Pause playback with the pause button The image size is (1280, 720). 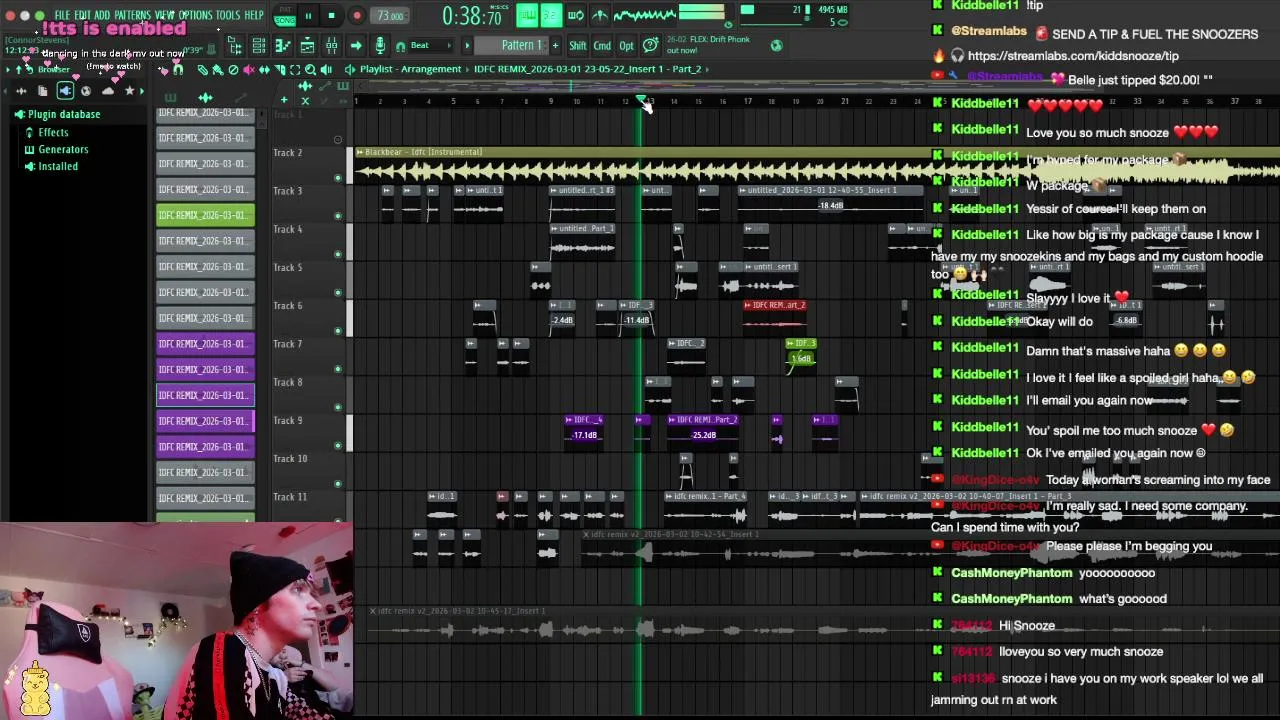[308, 15]
